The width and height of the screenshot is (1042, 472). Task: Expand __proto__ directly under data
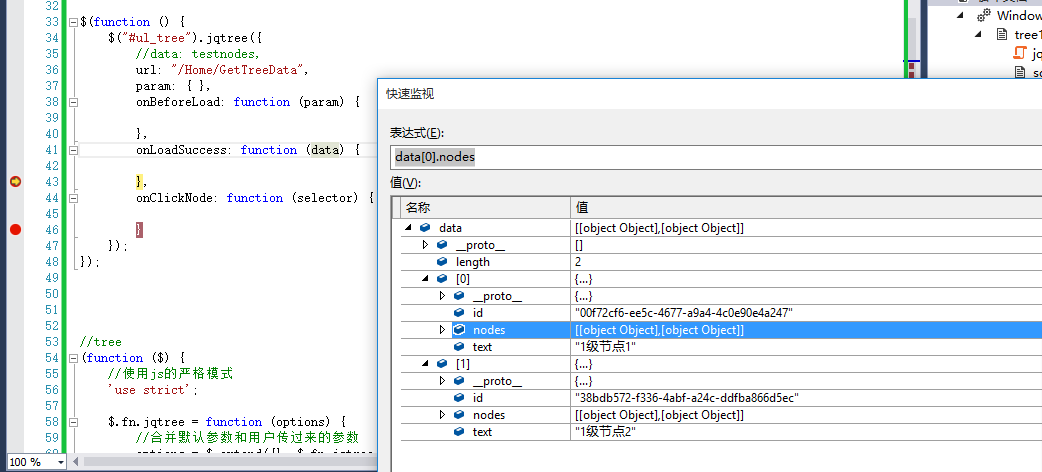click(425, 245)
